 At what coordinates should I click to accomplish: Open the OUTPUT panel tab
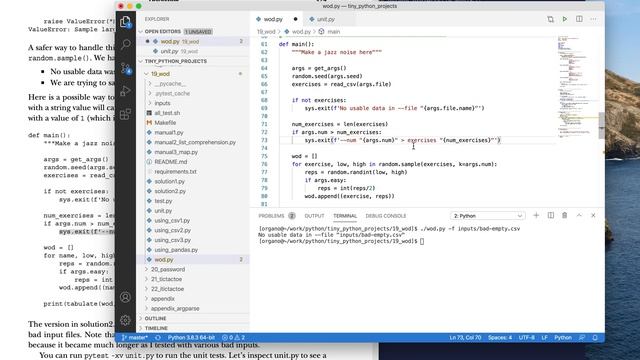click(314, 216)
